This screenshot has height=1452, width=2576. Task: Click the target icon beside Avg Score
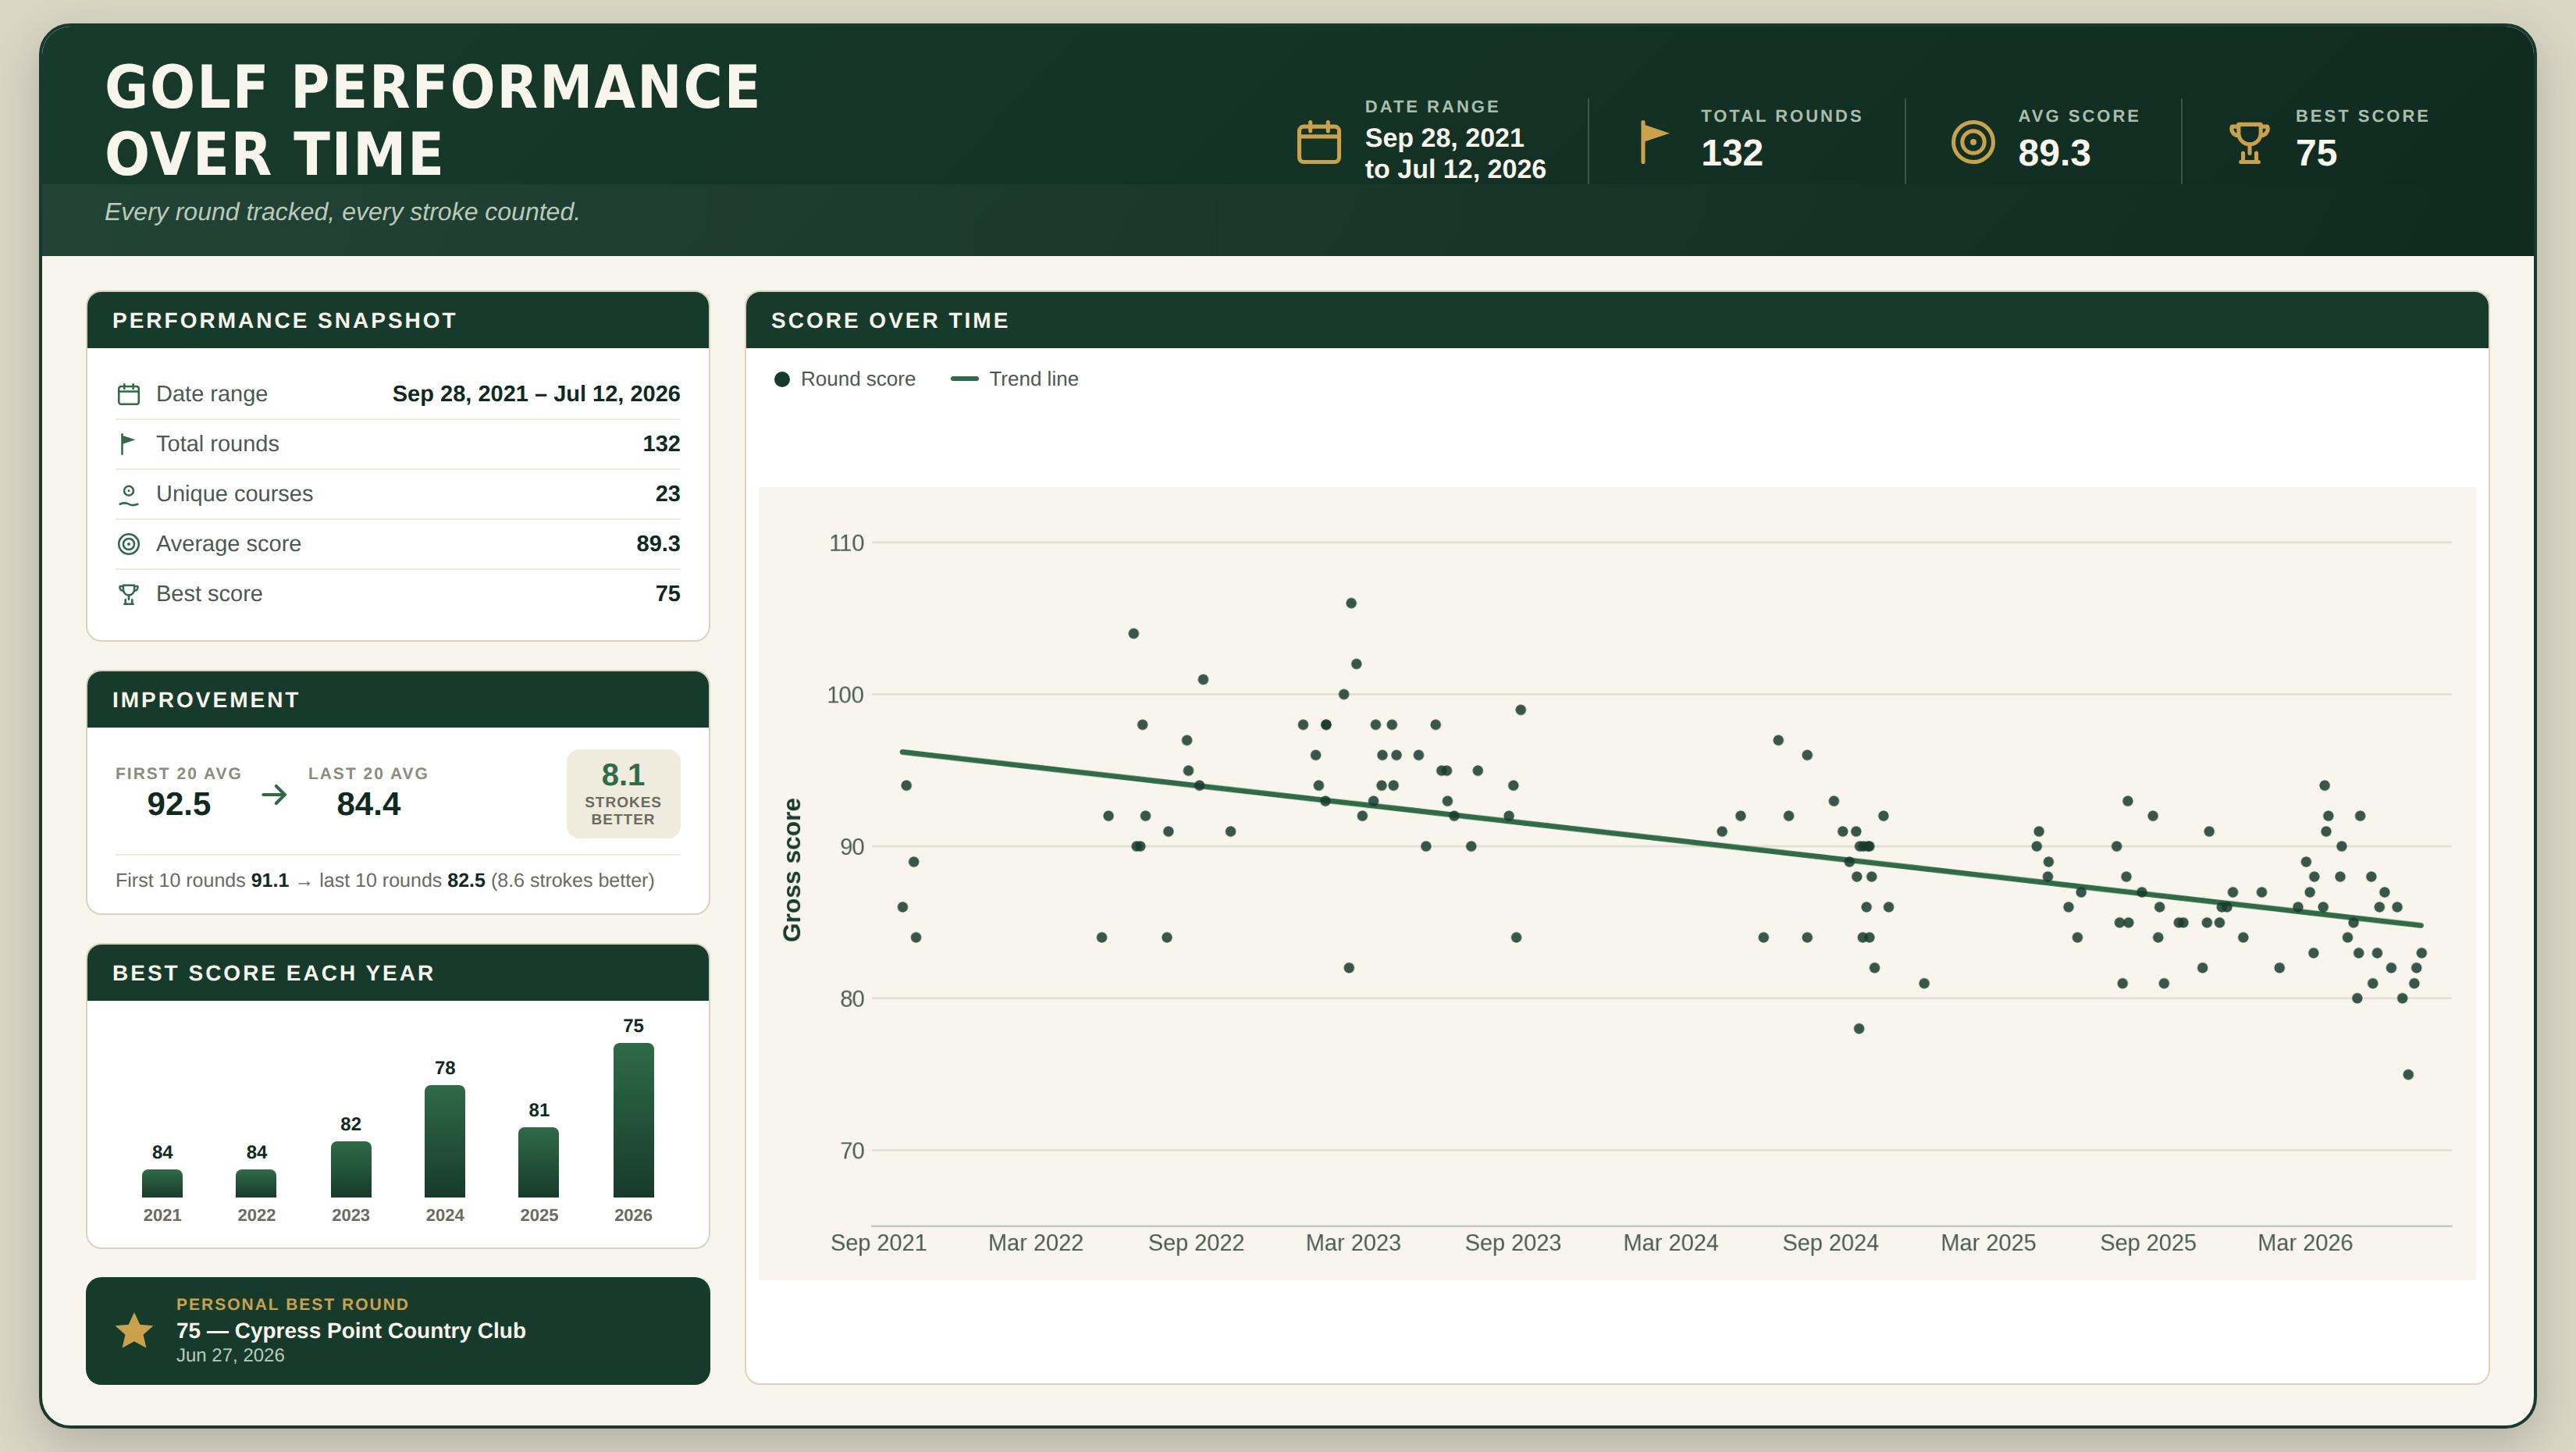tap(1972, 142)
